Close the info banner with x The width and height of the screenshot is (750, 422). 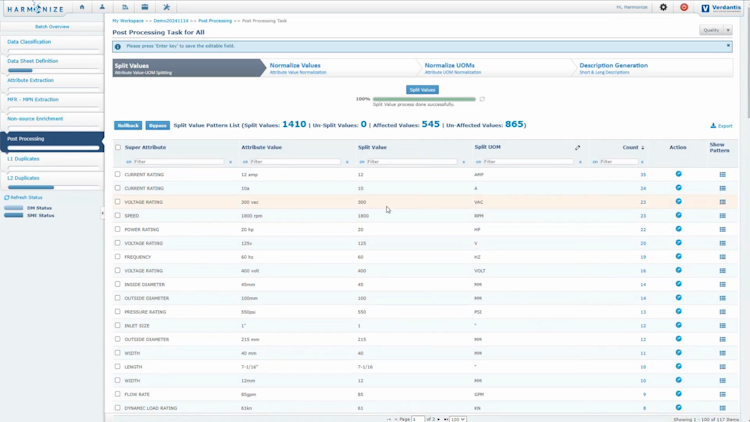(728, 45)
